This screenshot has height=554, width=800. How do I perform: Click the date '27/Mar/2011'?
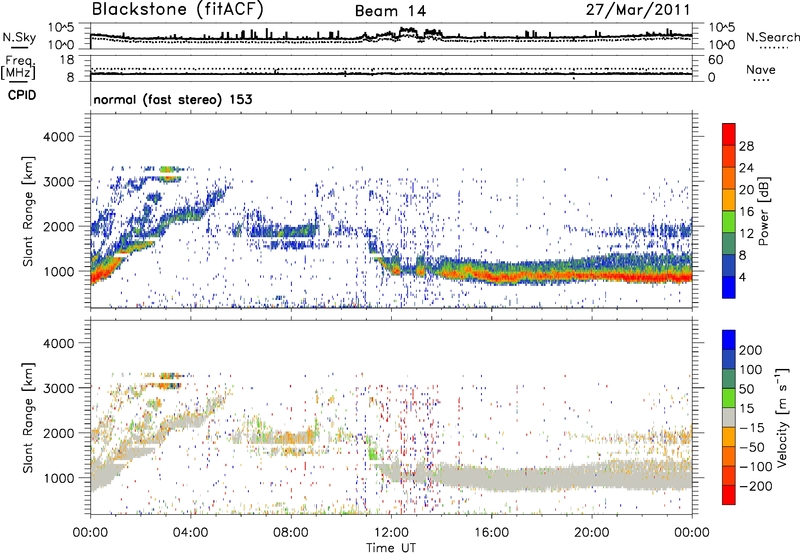[638, 10]
